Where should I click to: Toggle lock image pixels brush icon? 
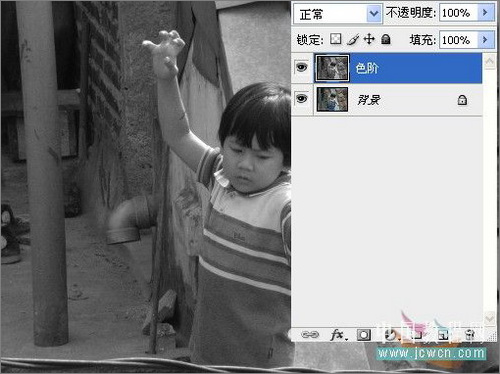pyautogui.click(x=353, y=39)
